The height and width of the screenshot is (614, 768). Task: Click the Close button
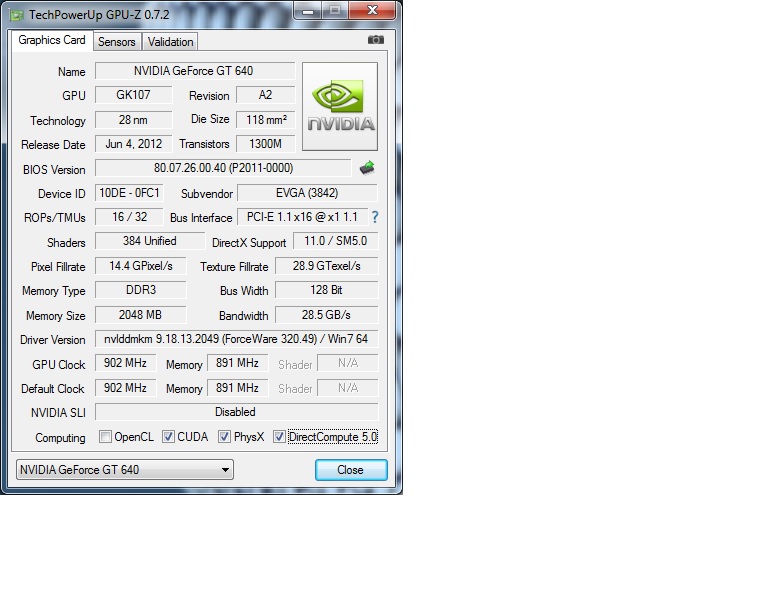(351, 470)
